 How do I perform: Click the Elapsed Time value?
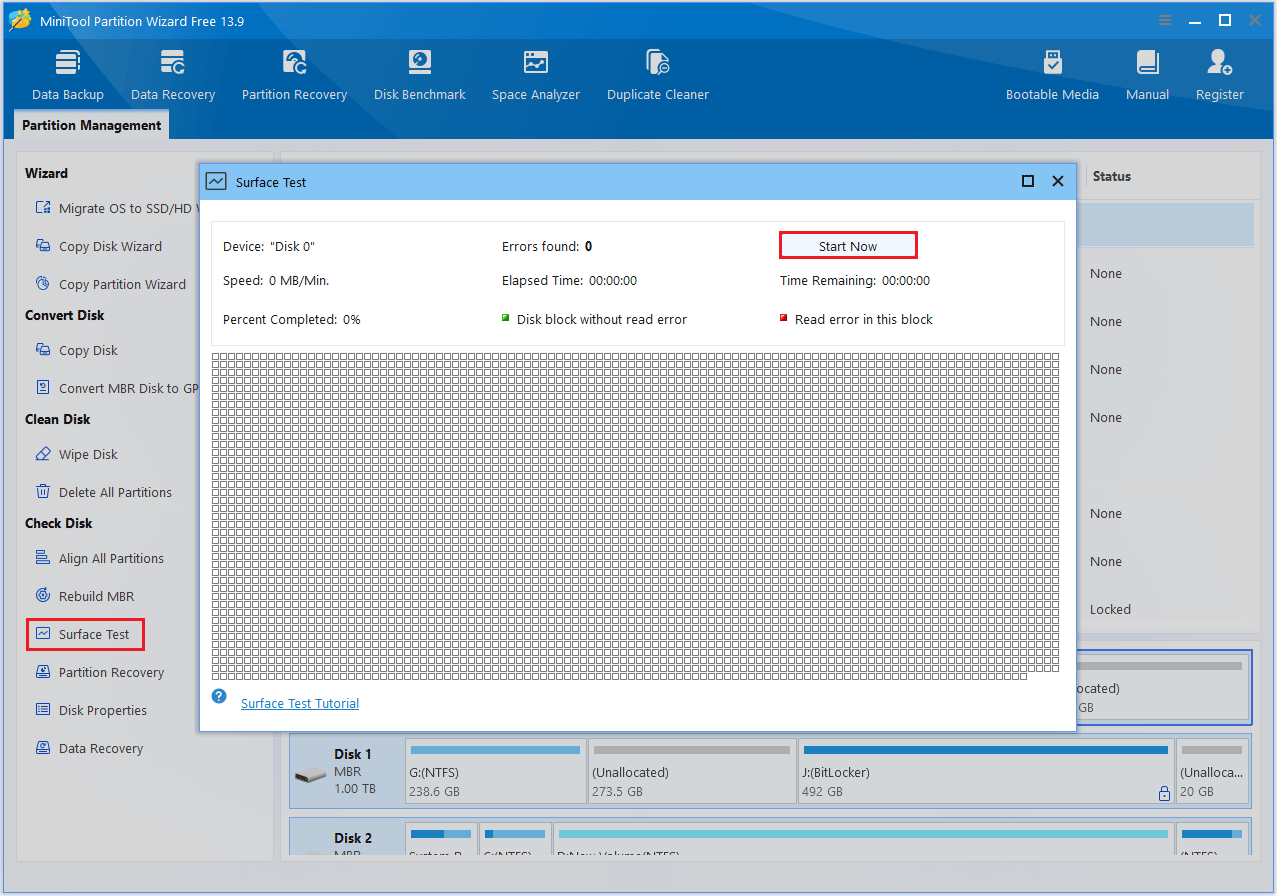coord(613,281)
